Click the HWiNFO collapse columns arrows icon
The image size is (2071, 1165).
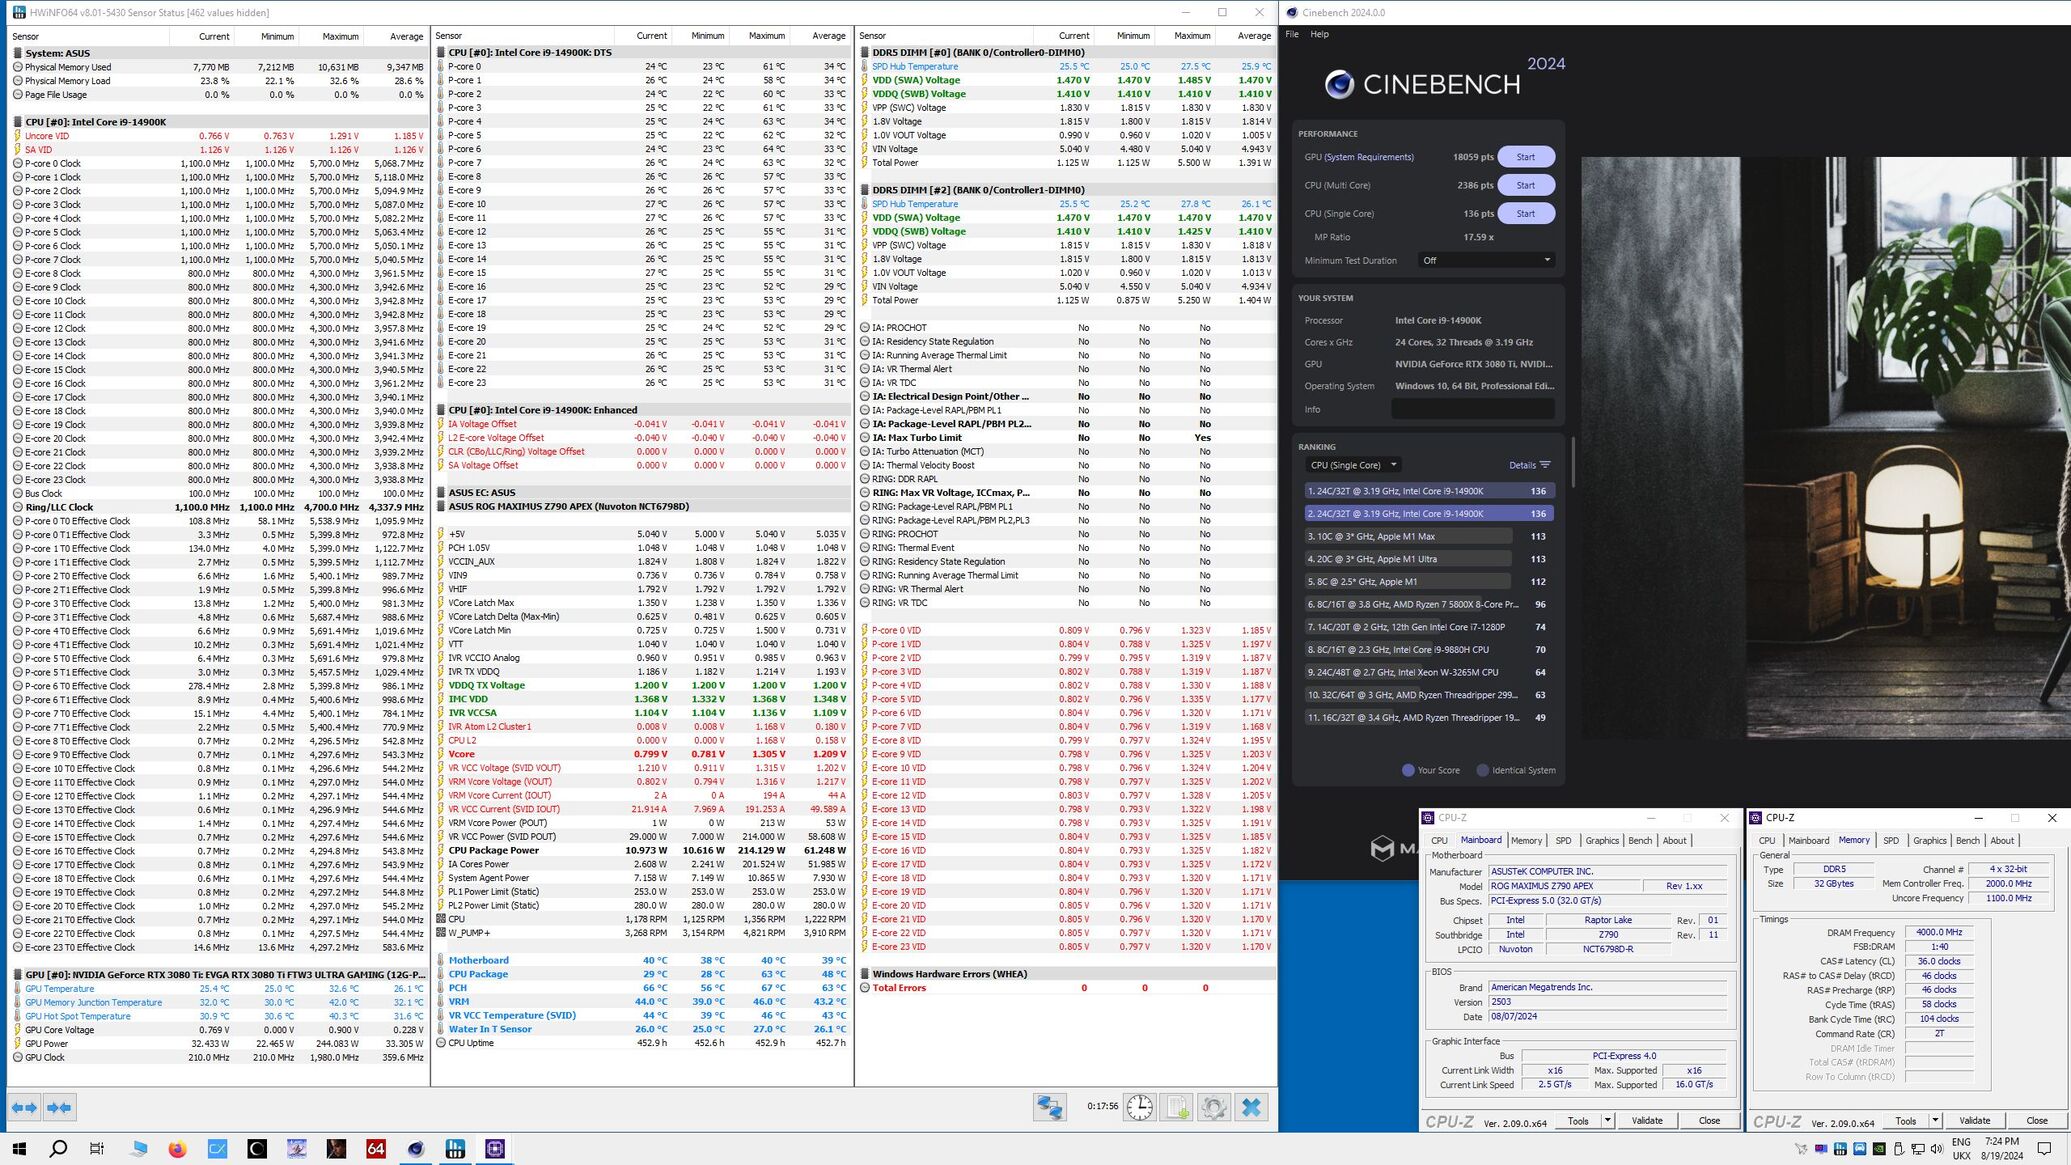tap(60, 1107)
